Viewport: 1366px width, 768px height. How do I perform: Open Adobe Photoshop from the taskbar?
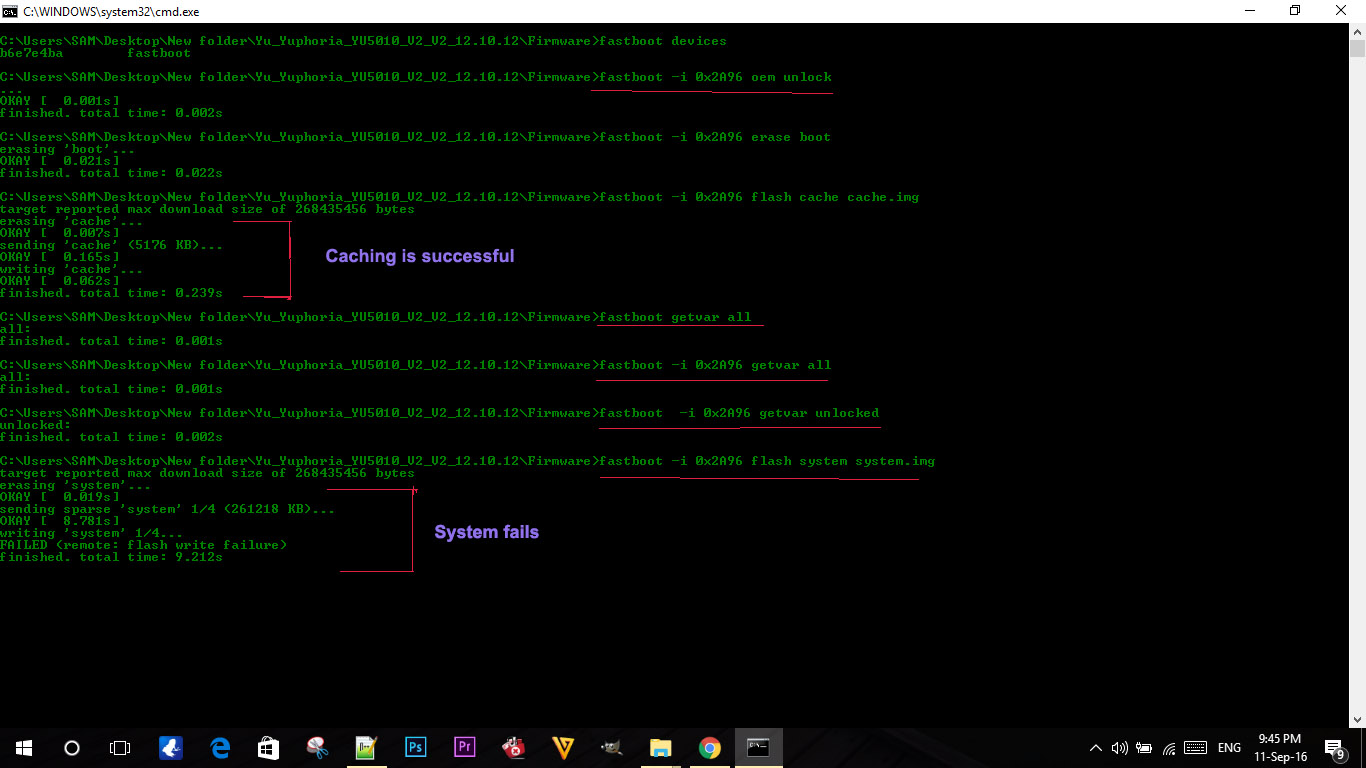pyautogui.click(x=415, y=747)
